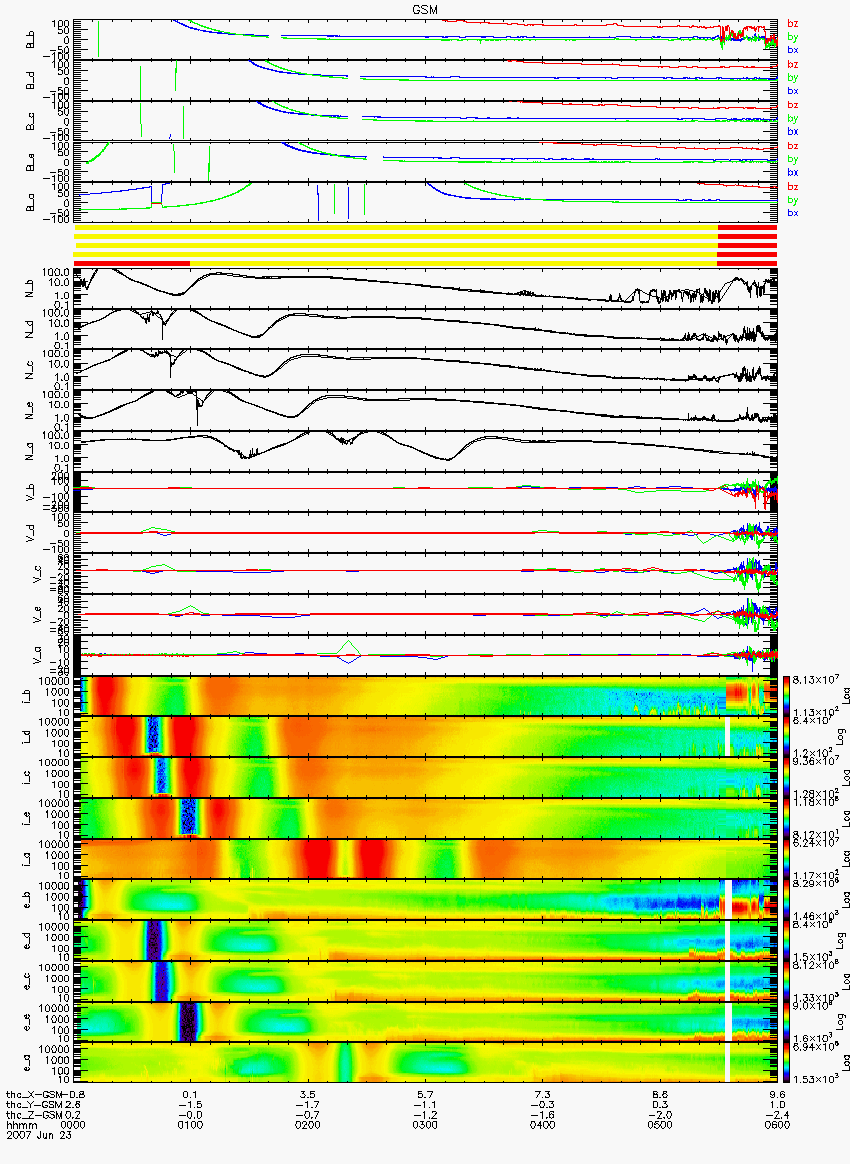Click the e_b panel color bar
Image resolution: width=850 pixels, height=1164 pixels.
(x=786, y=899)
